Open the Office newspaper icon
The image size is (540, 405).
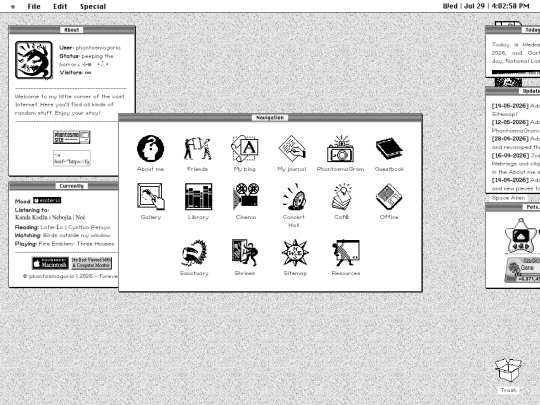click(x=389, y=196)
